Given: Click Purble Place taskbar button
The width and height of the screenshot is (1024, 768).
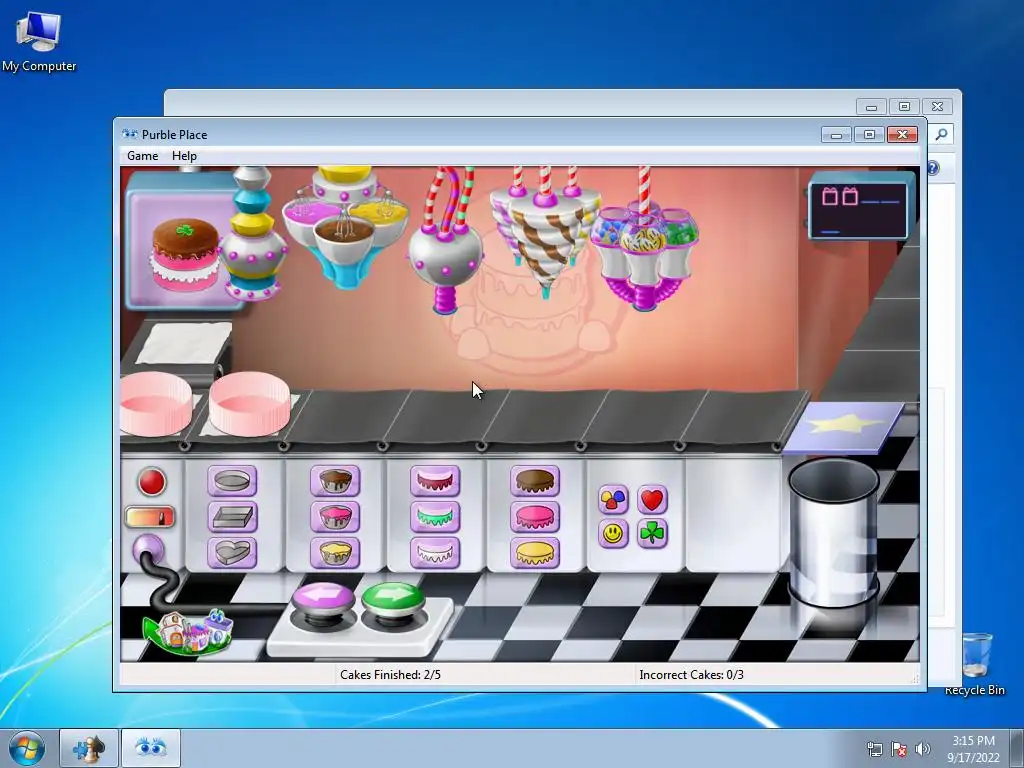Looking at the screenshot, I should [151, 748].
